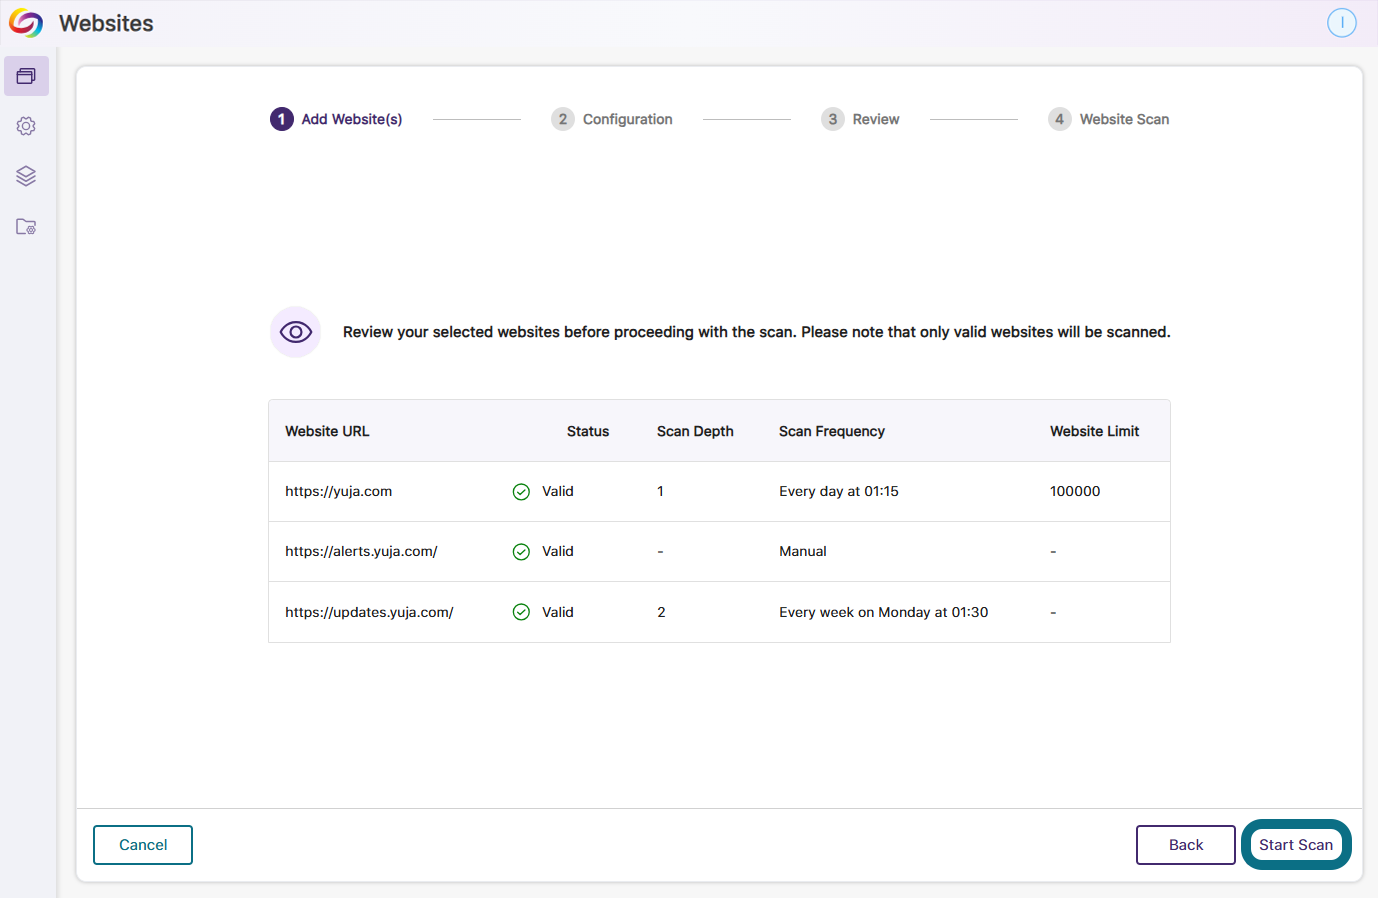Click scan depth value 2 for updates.yuja.com
Viewport: 1378px width, 898px height.
(x=661, y=612)
